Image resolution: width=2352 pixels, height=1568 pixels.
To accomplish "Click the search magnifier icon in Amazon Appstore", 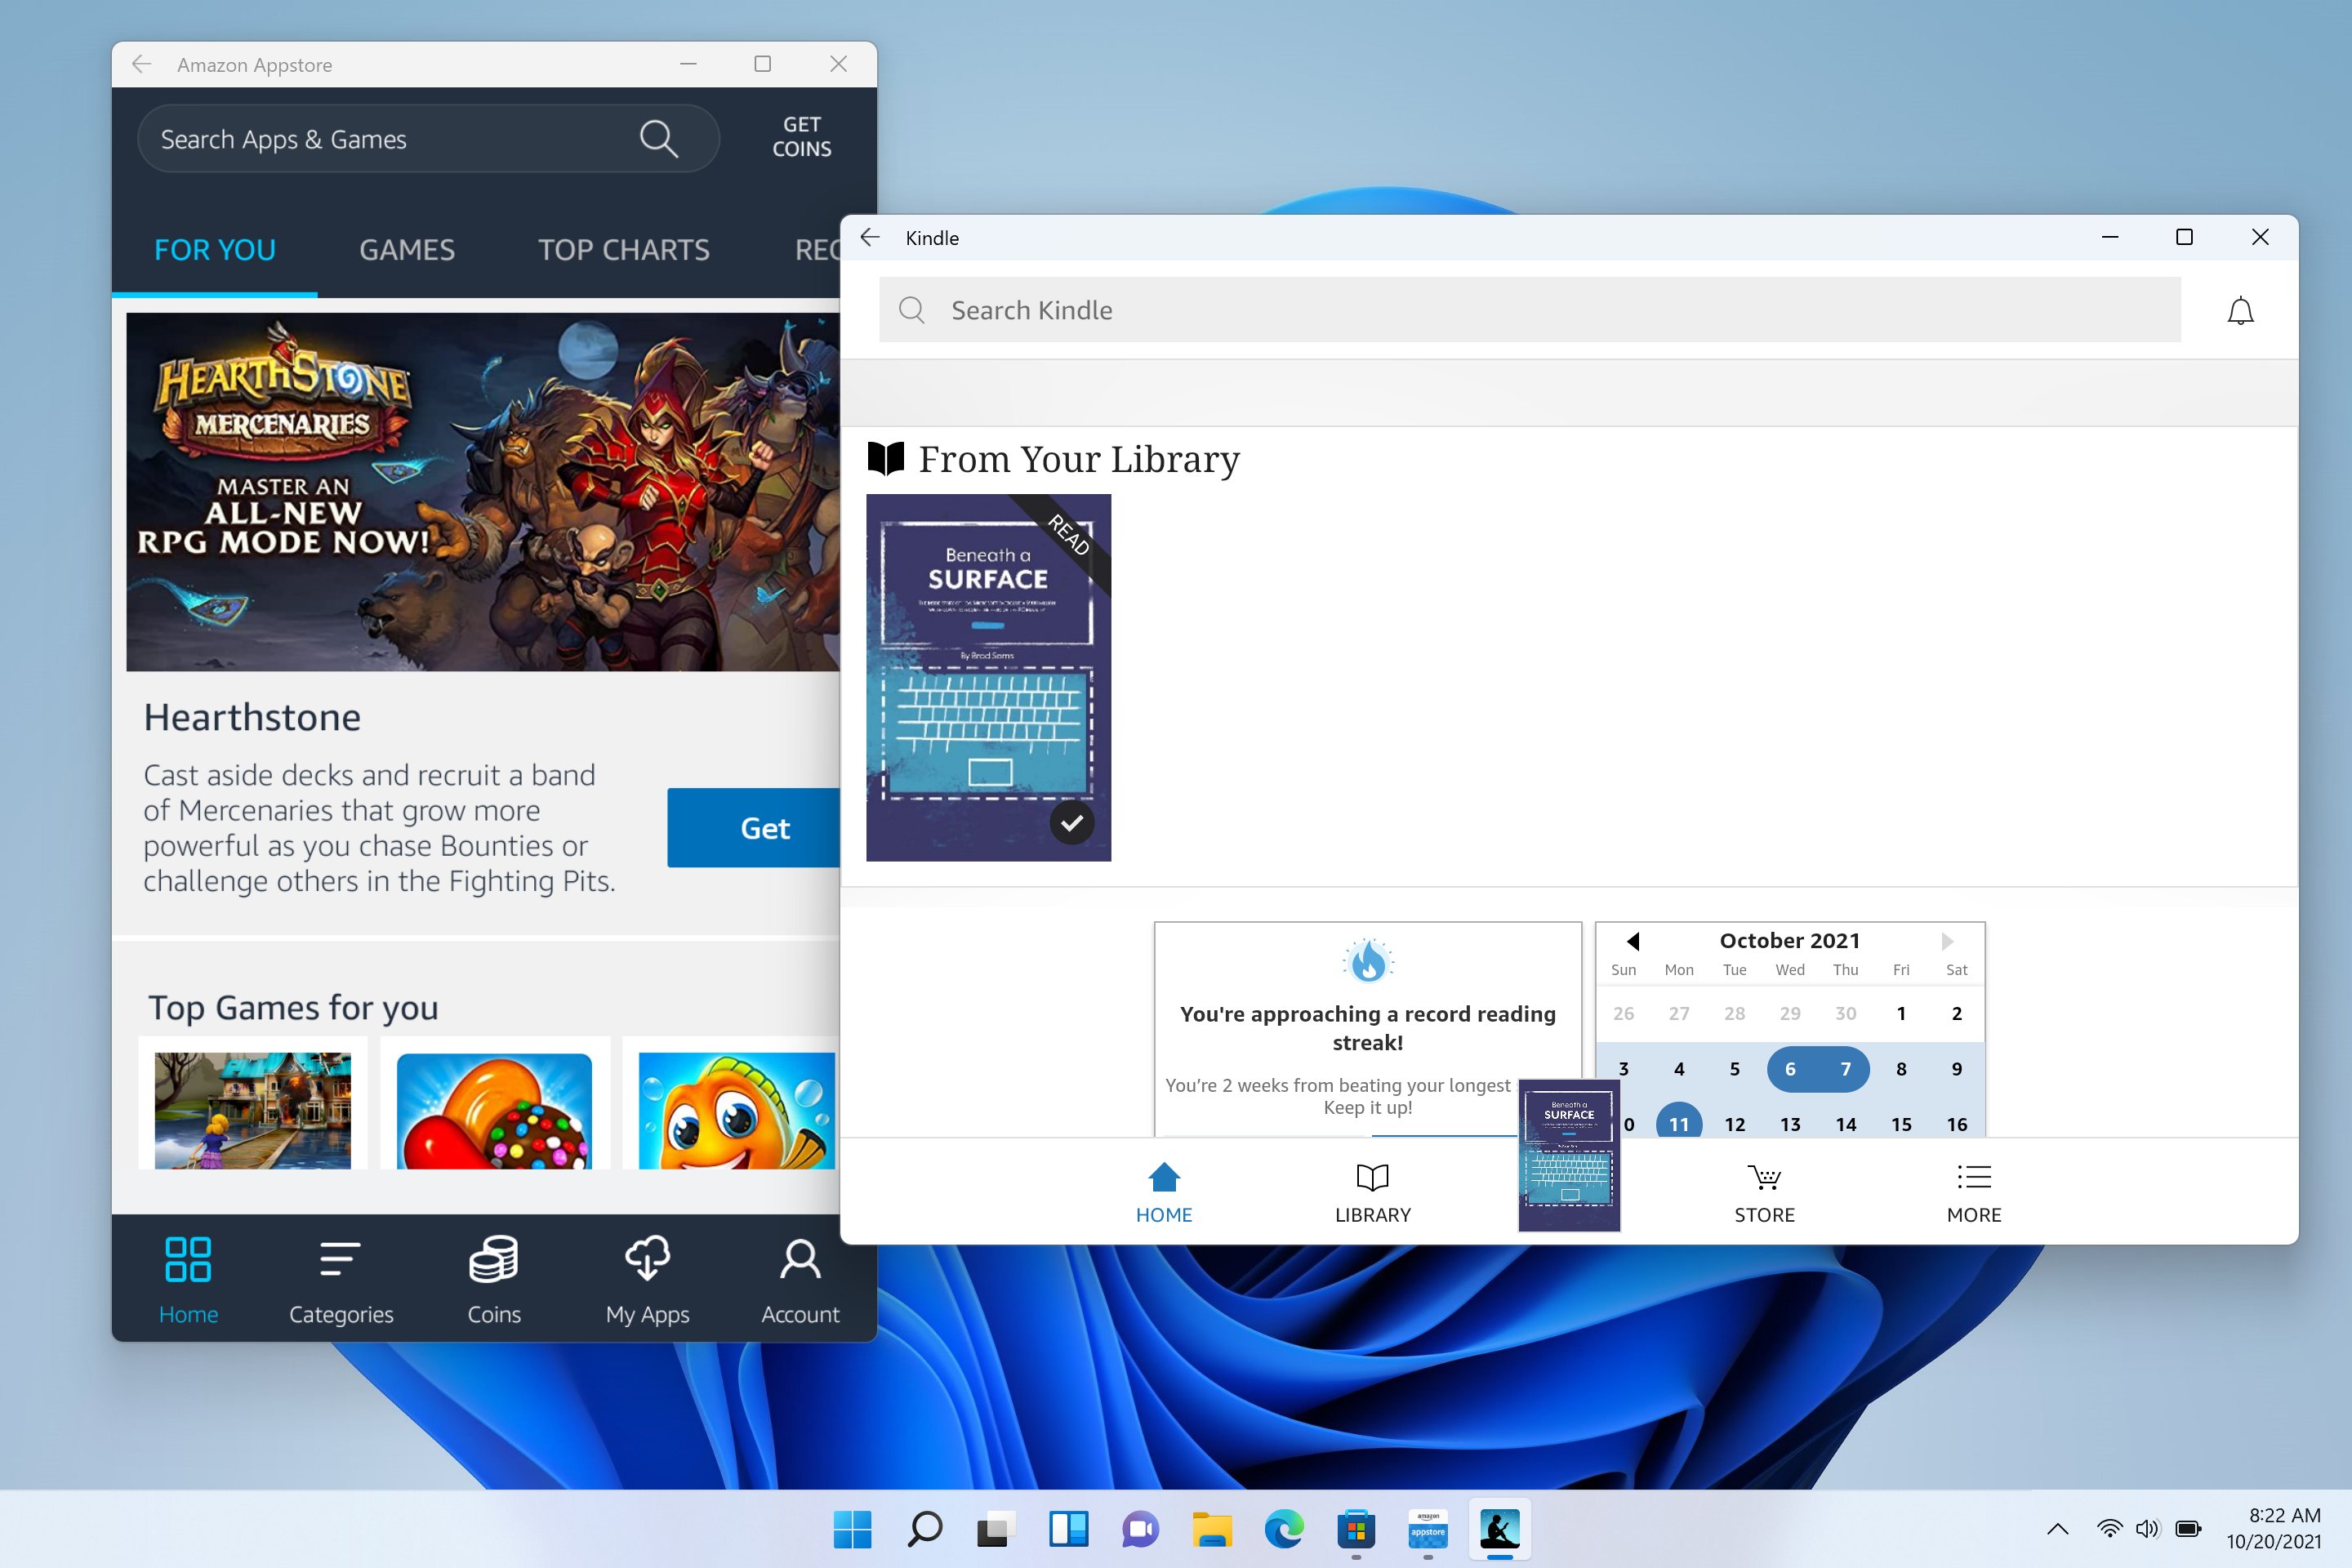I will pos(659,139).
